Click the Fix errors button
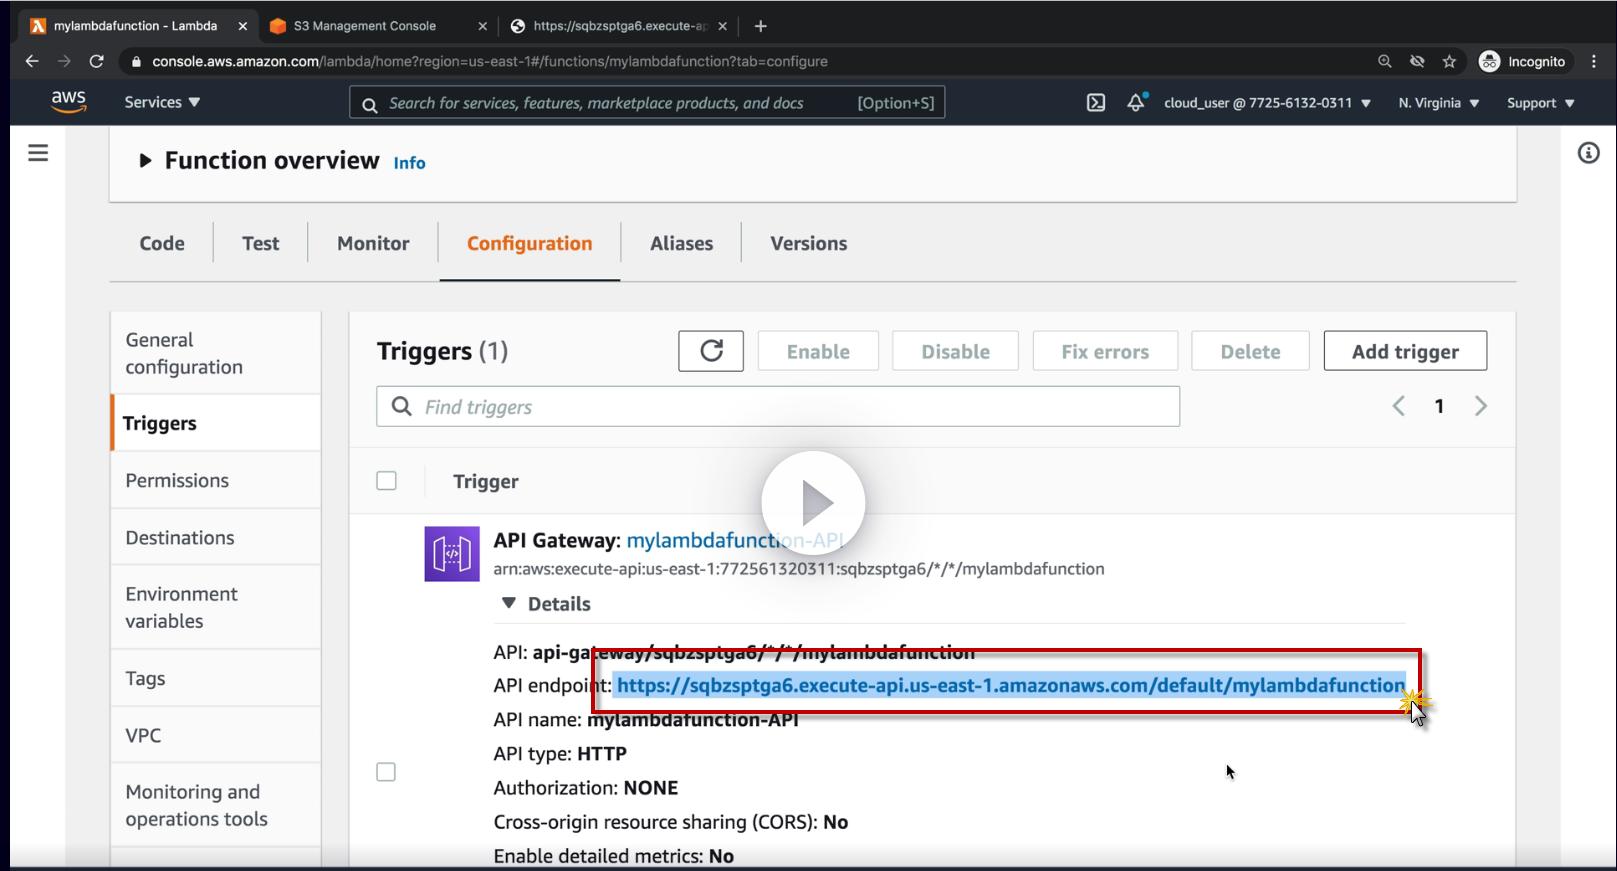 (1105, 351)
